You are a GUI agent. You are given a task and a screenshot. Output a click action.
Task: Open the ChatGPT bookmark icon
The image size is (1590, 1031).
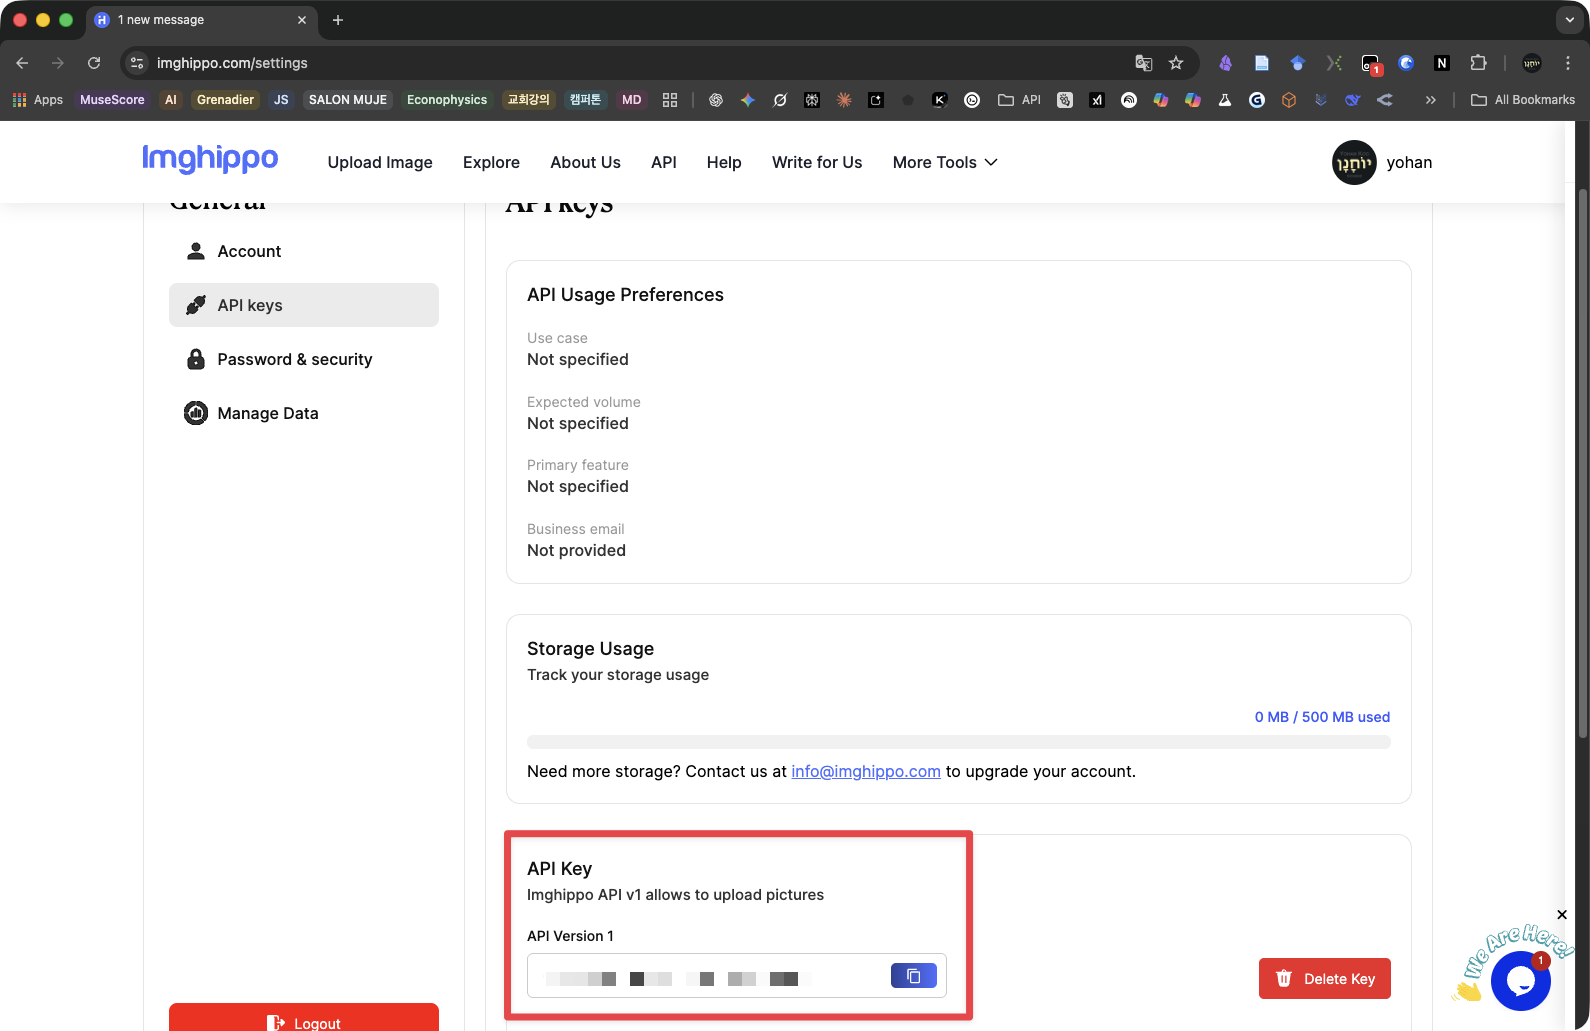click(x=716, y=100)
